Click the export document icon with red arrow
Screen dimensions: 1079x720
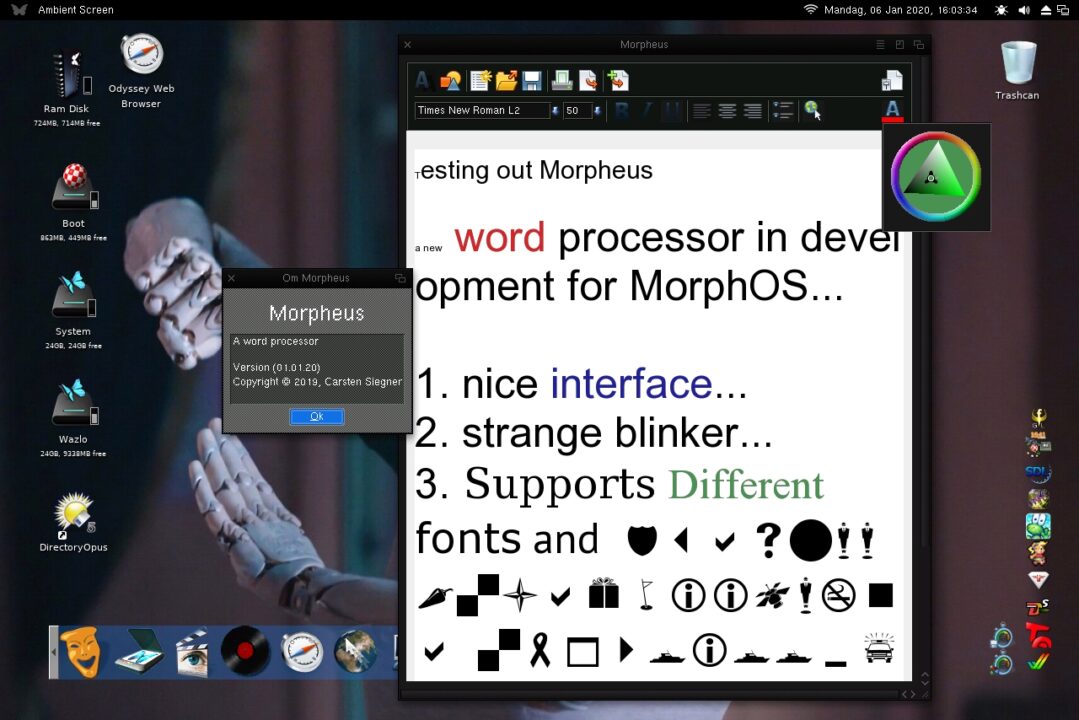point(590,80)
